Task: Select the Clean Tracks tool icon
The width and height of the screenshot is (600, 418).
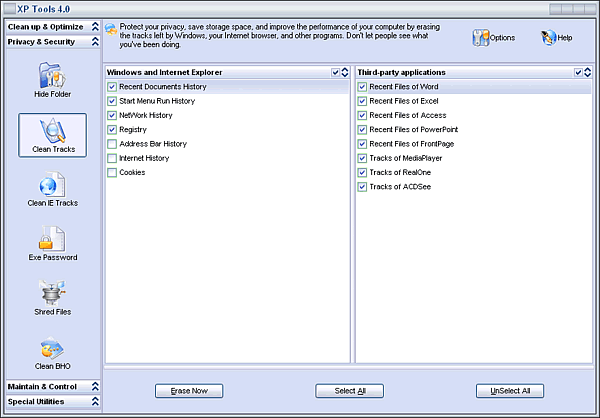Action: coord(52,131)
